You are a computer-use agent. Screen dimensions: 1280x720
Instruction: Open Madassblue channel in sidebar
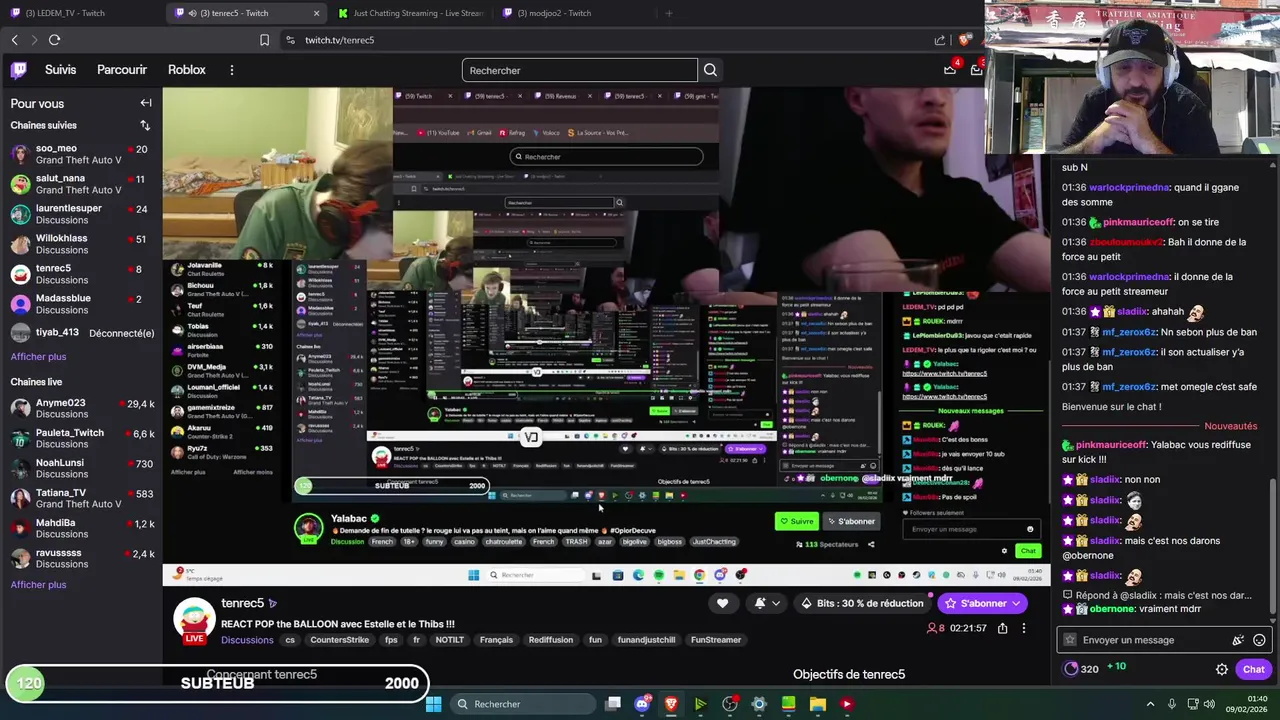[x=80, y=304]
